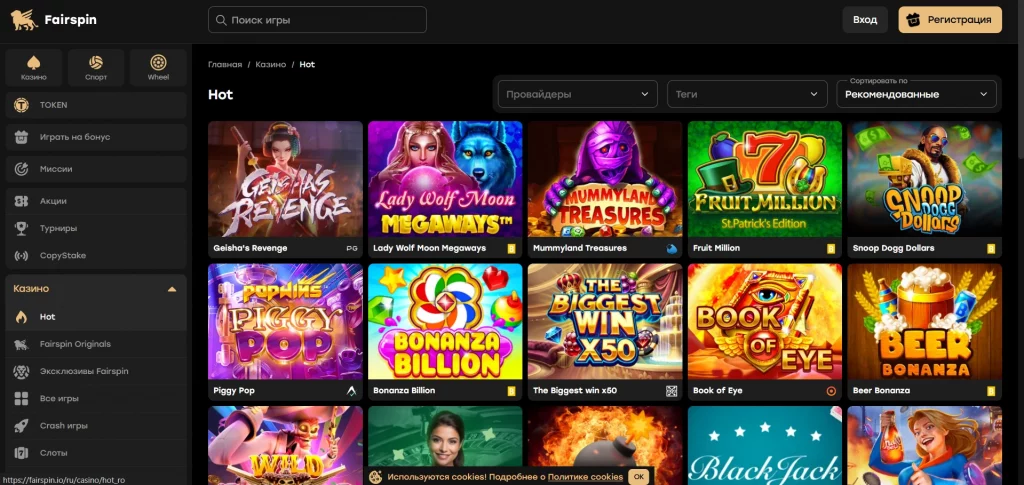Viewport: 1024px width, 485px height.
Task: Click the Эксклюзивы Fairspin lion icon
Action: click(22, 371)
